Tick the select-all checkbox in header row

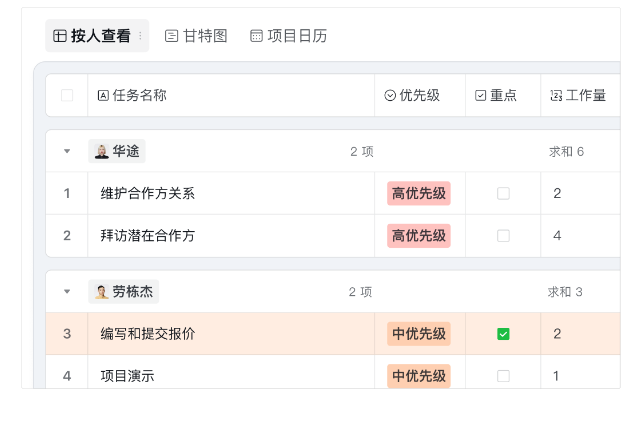tap(67, 95)
